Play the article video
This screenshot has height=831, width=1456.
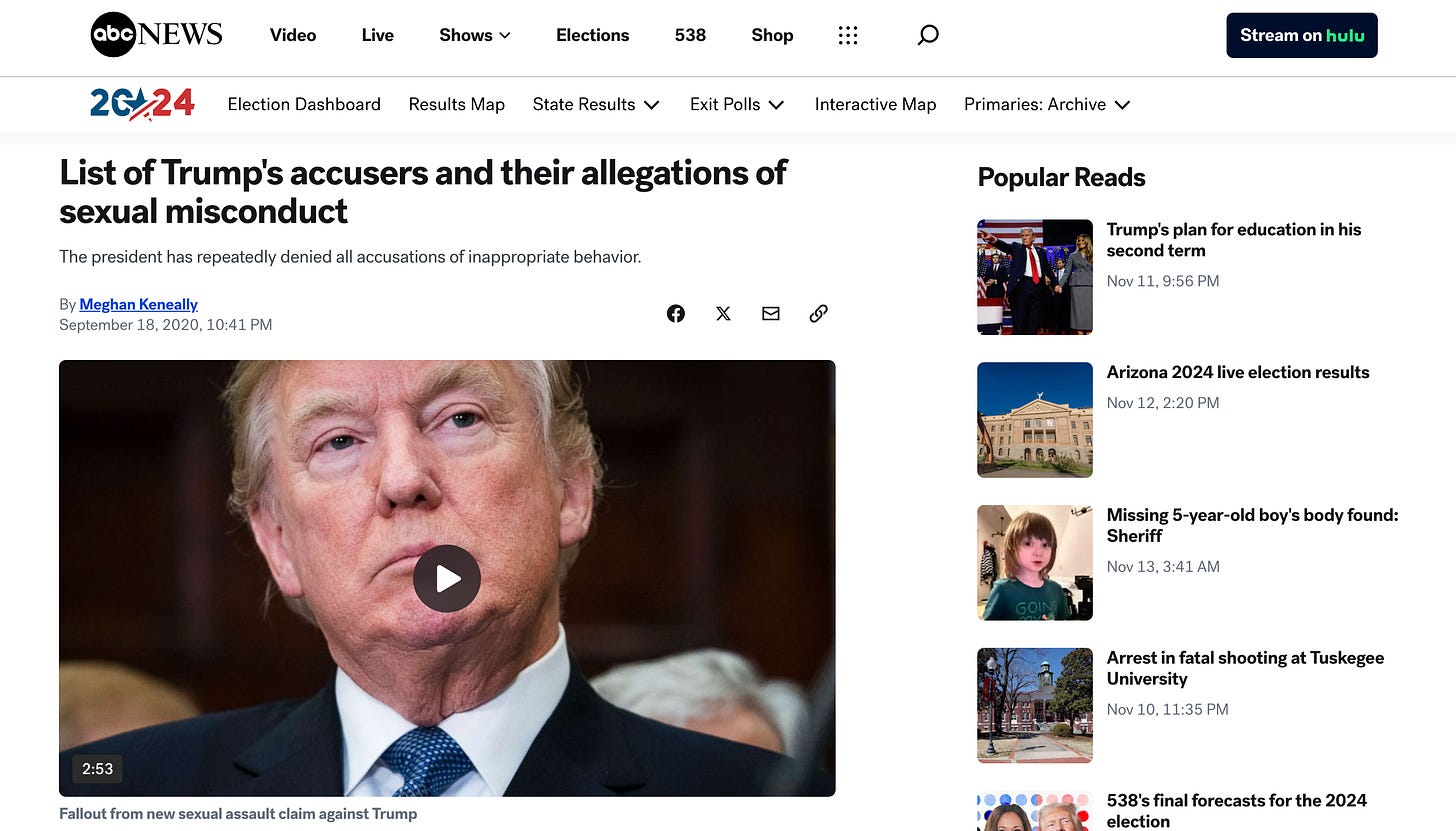447,579
